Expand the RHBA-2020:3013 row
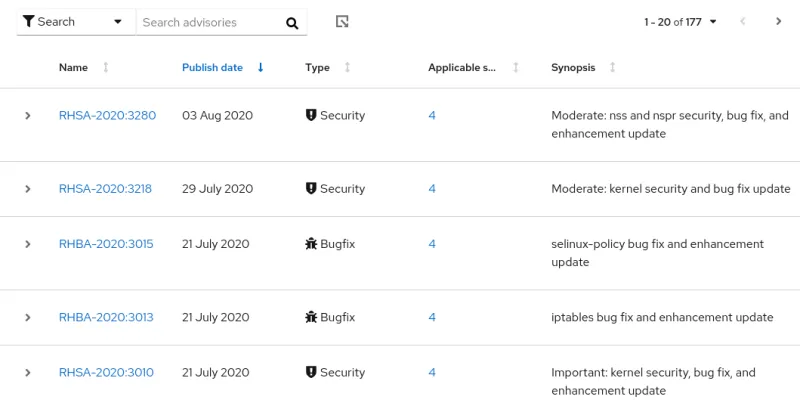This screenshot has height=412, width=800. (28, 318)
